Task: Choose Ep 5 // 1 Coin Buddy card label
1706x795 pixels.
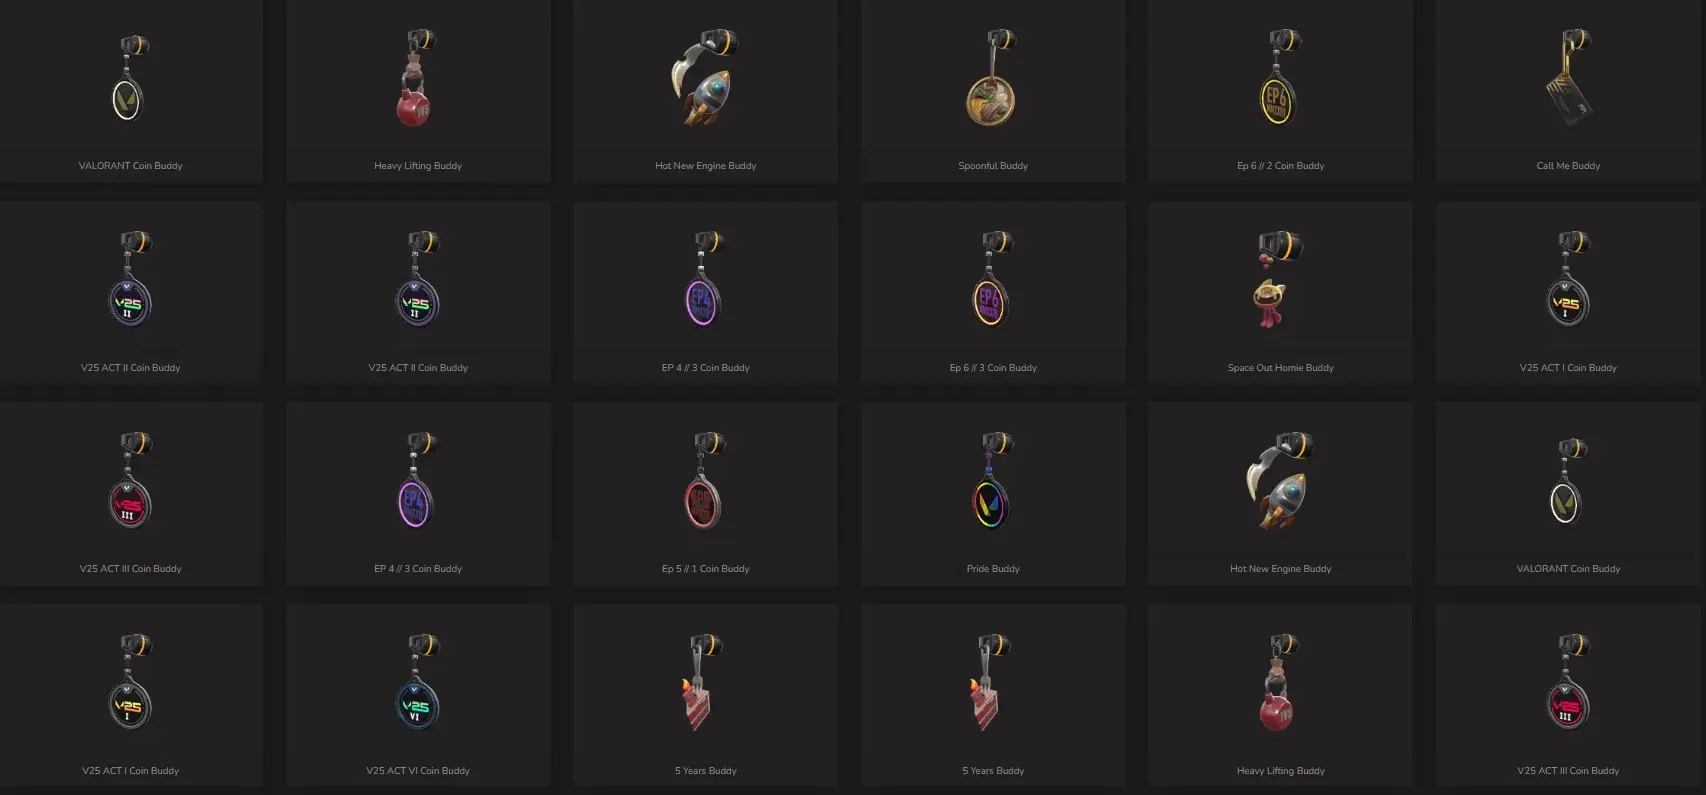Action: coord(705,569)
